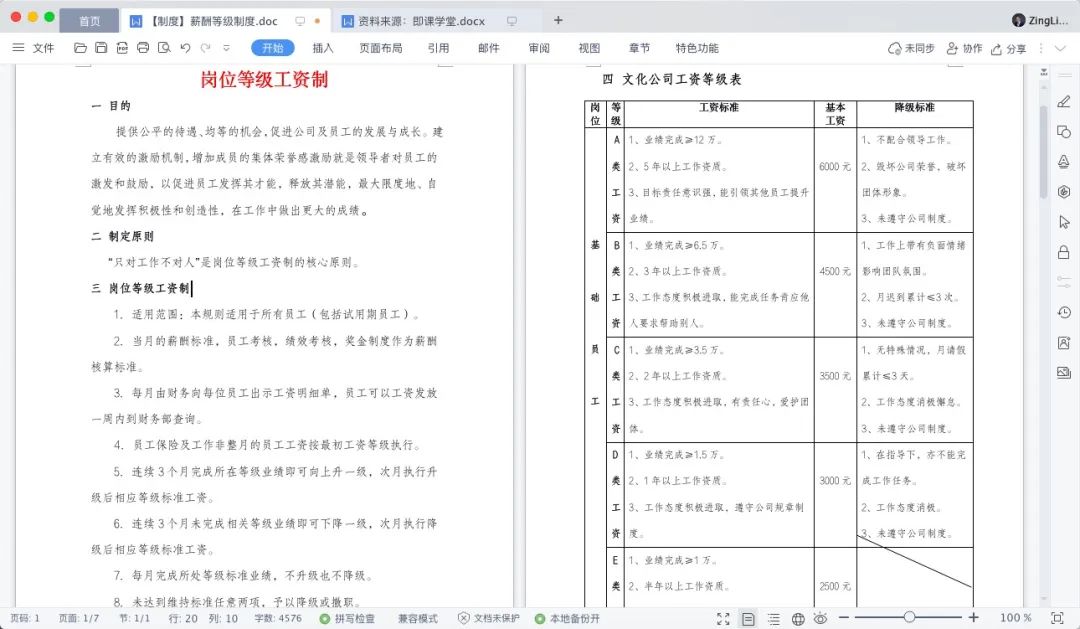Open the more options vertical dots
Viewport: 1080px width, 629px height.
click(x=1041, y=48)
